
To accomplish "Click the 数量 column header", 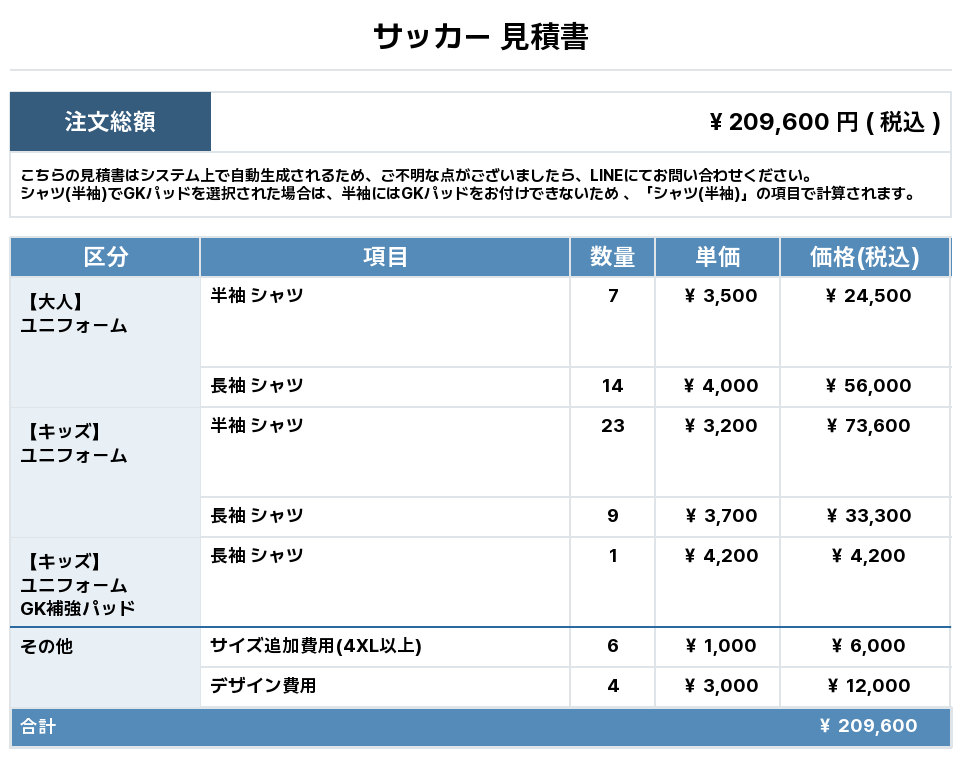I will (612, 257).
